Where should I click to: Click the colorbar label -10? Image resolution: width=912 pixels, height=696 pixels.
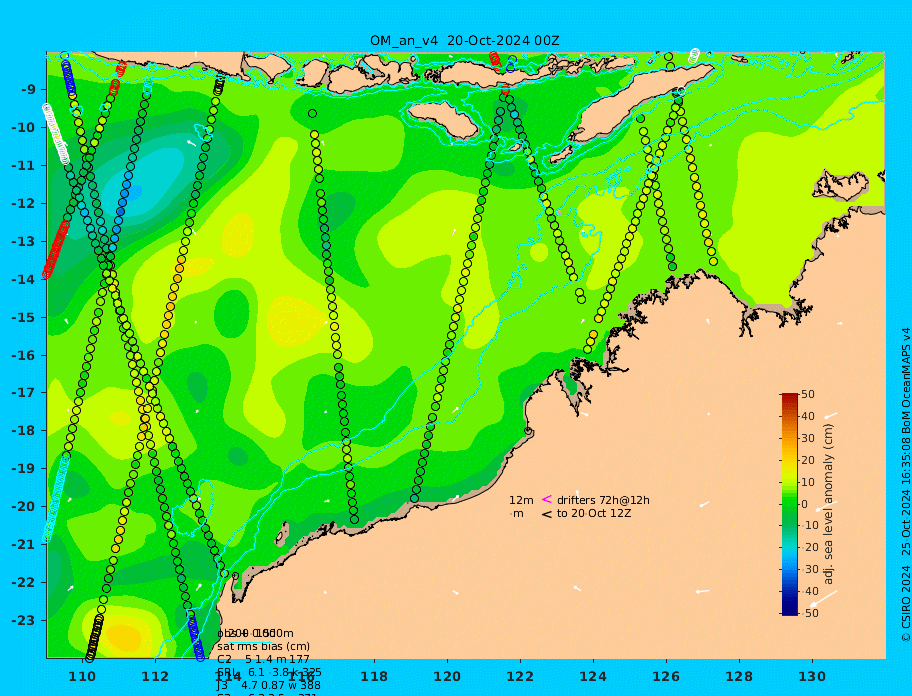tap(809, 526)
